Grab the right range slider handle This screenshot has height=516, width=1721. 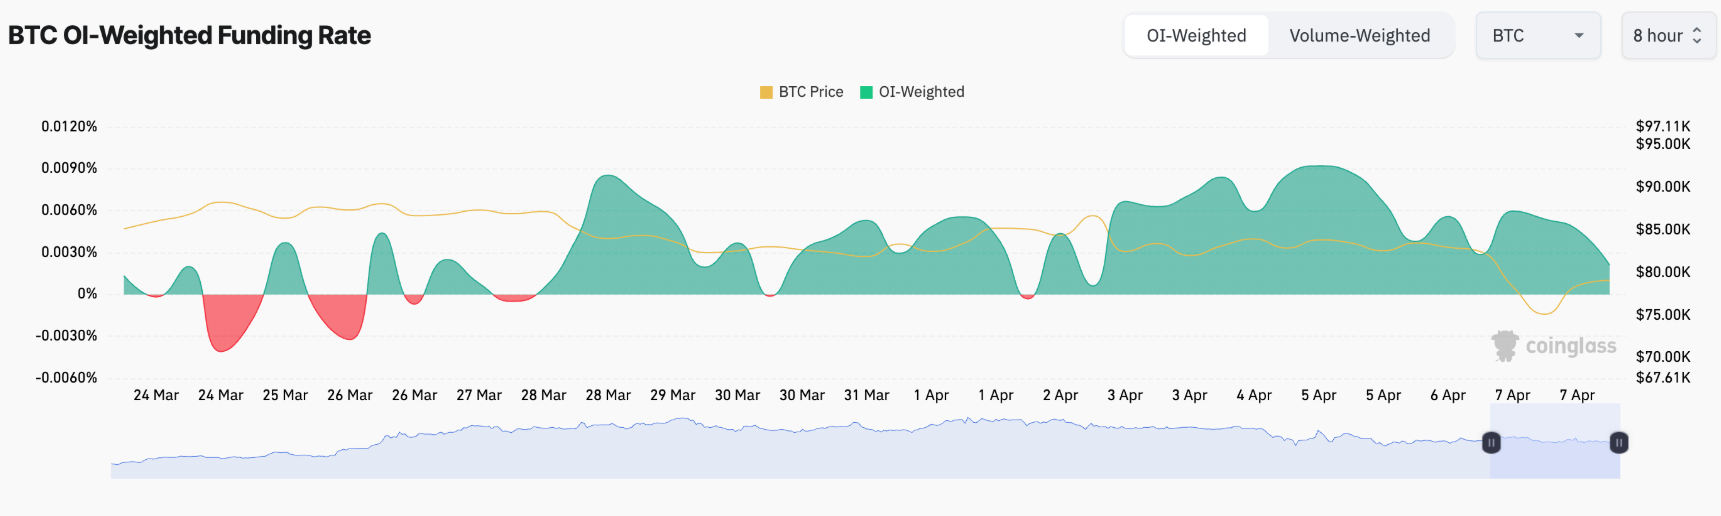click(1619, 442)
